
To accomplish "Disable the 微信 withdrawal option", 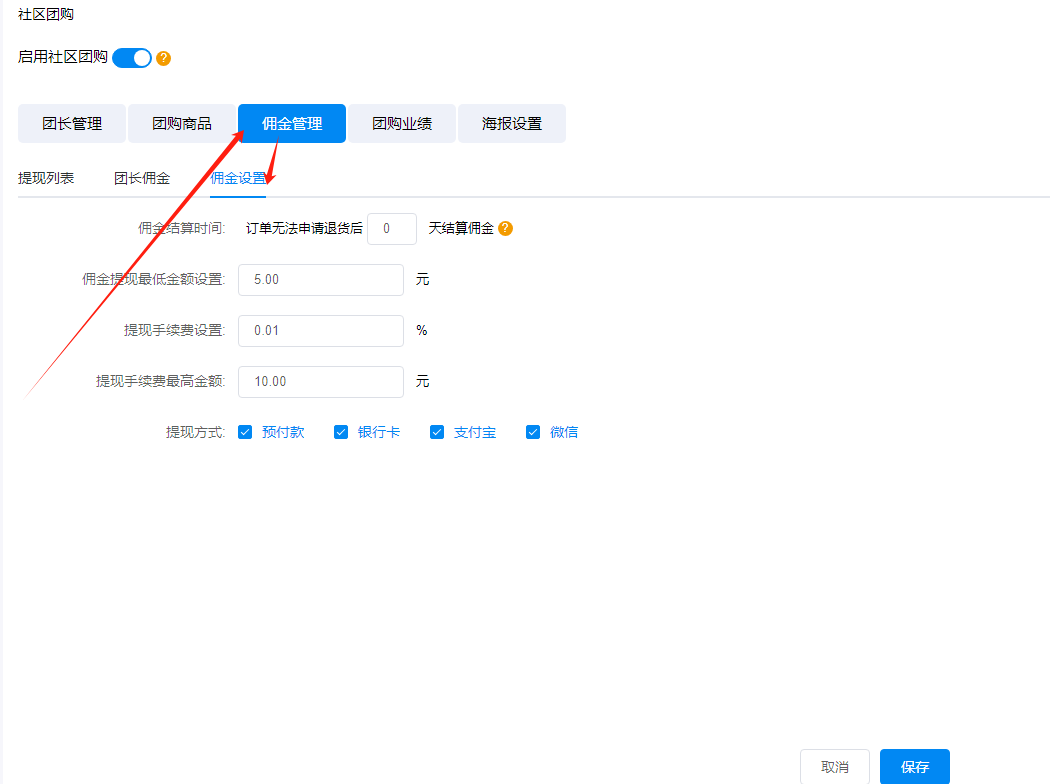I will point(533,432).
